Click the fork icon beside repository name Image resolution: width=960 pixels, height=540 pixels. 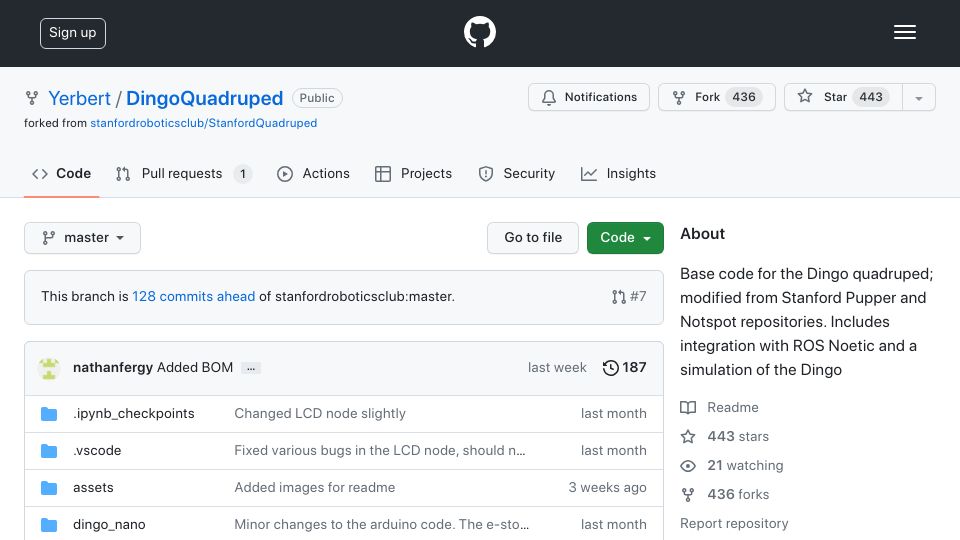tap(32, 98)
